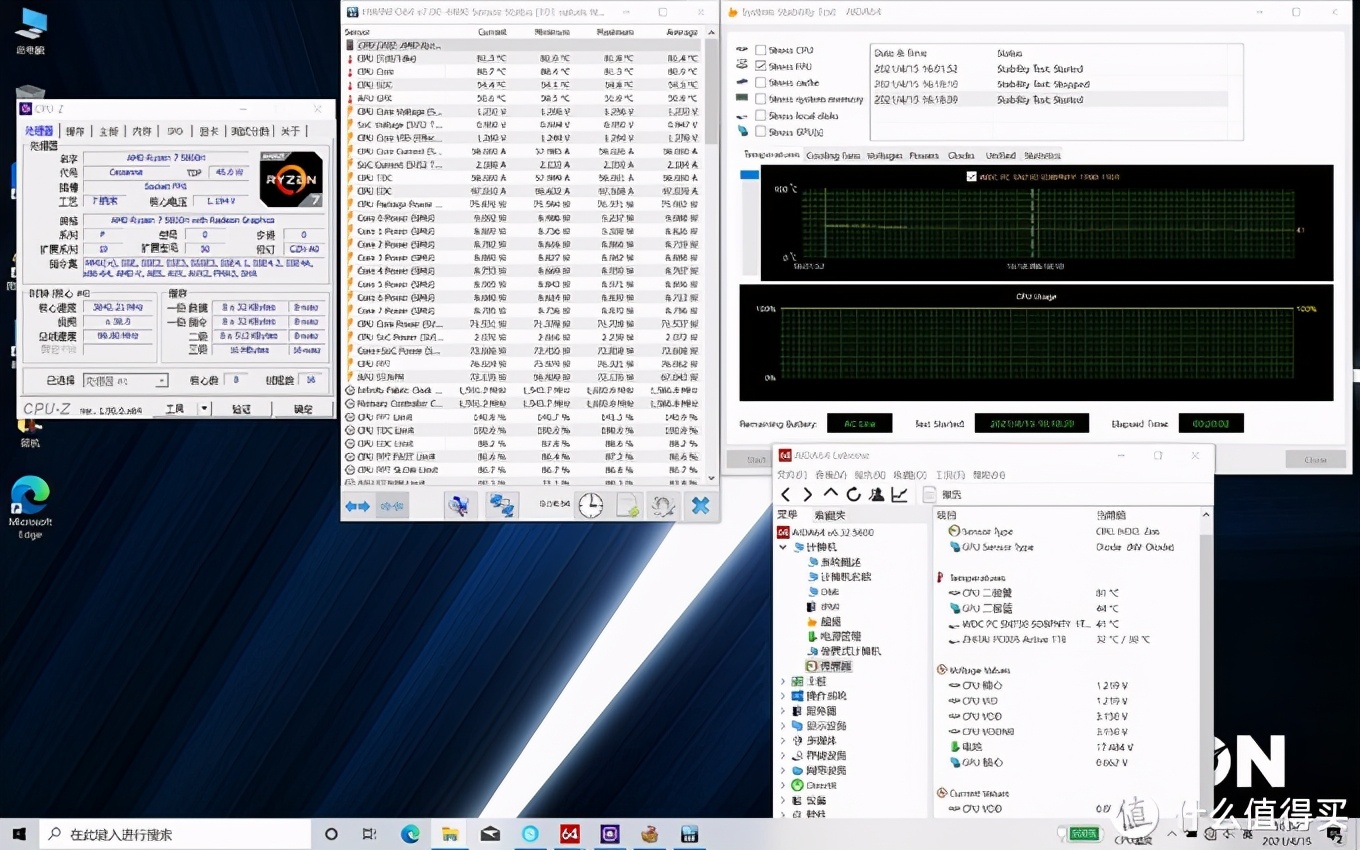Click the AIDA64 icon in the Windows taskbar

click(x=570, y=834)
